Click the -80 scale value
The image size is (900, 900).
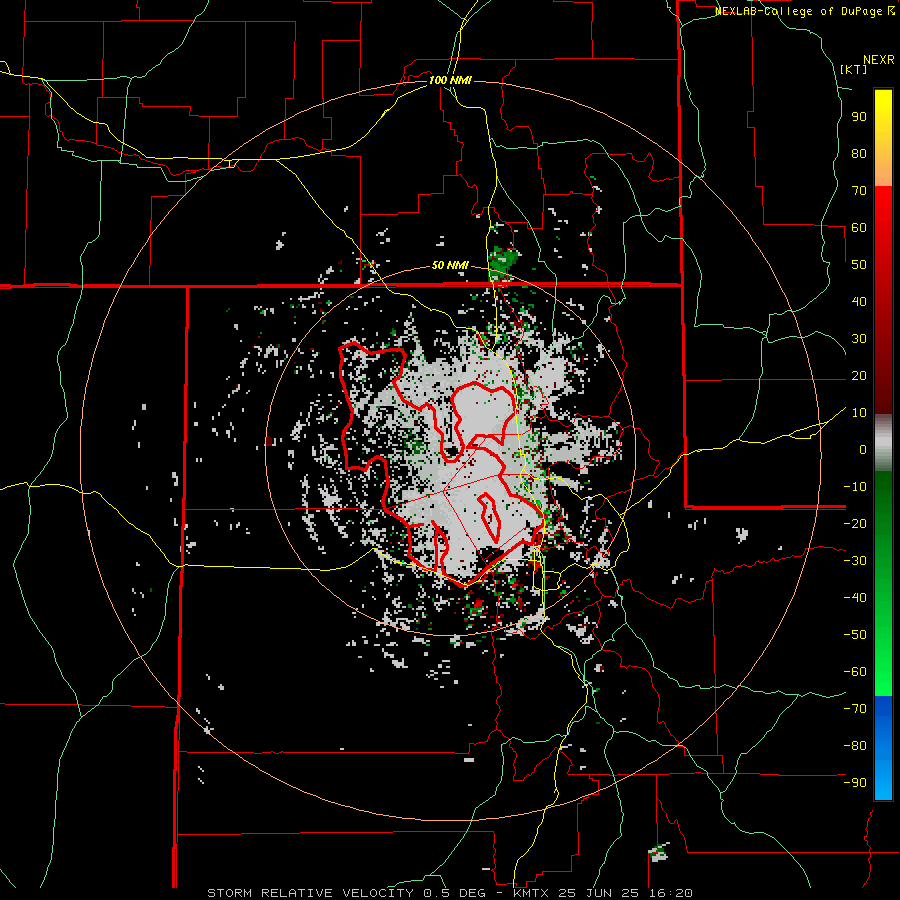(x=855, y=746)
